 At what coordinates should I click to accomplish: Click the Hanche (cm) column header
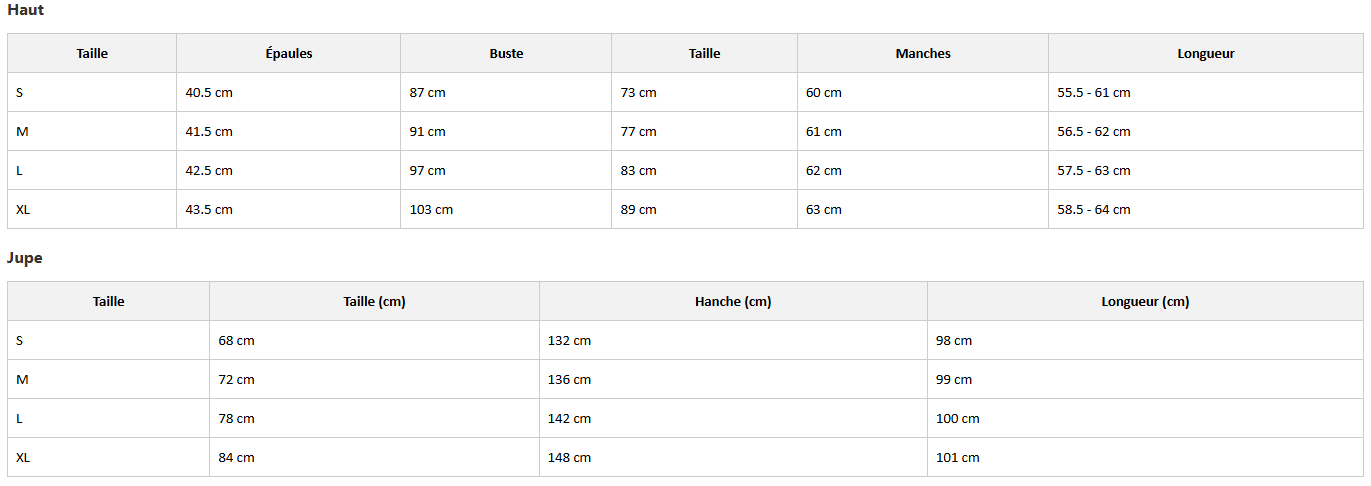[733, 302]
